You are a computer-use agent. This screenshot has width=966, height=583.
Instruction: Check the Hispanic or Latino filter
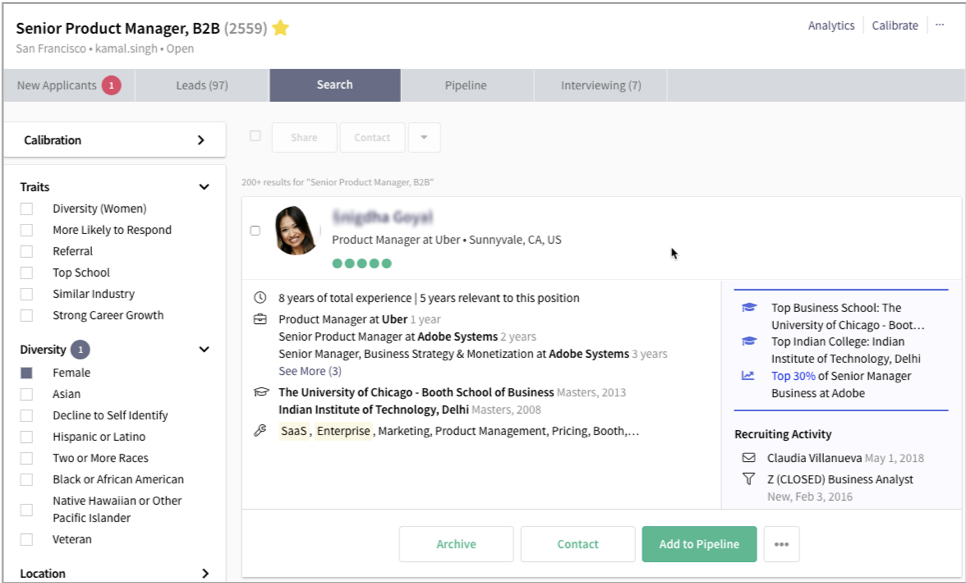[26, 437]
